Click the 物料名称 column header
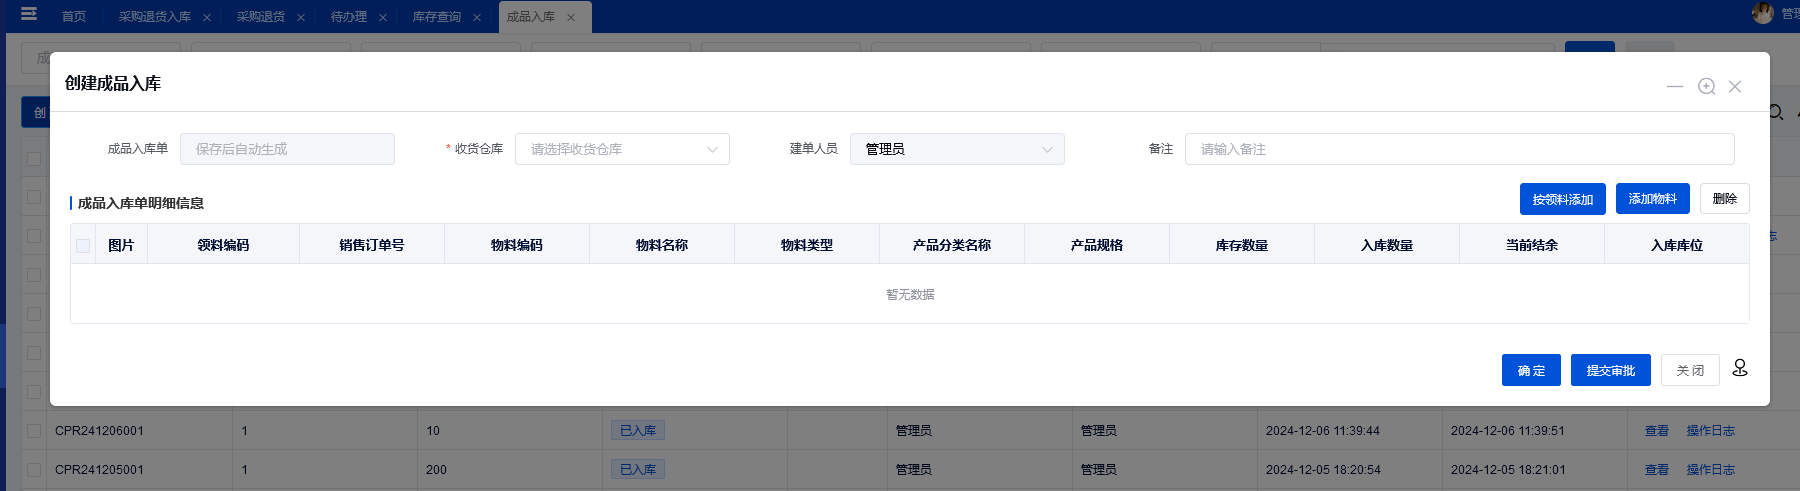The image size is (1800, 491). pos(662,245)
